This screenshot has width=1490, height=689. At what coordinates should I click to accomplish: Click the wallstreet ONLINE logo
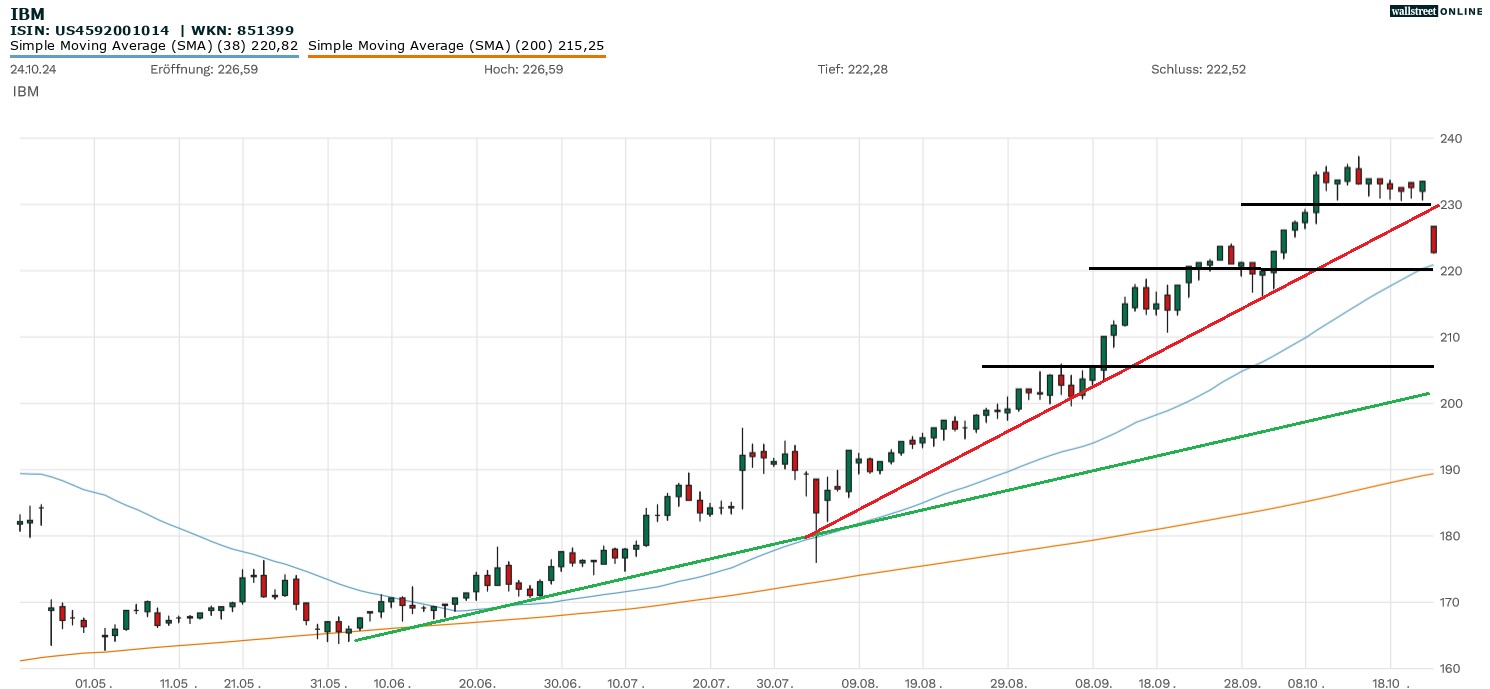[1436, 11]
